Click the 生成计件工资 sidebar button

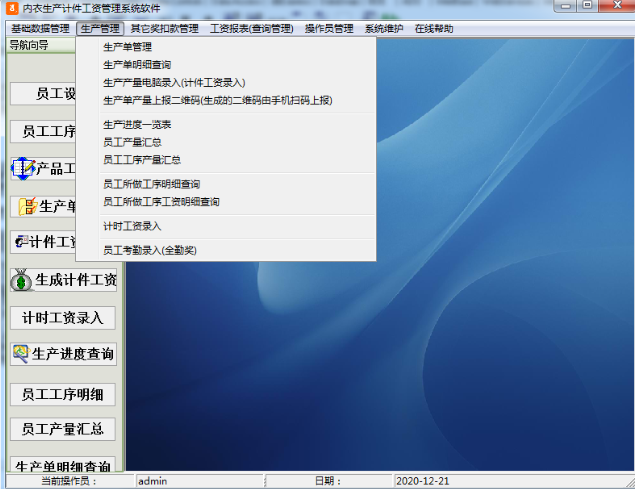(63, 280)
